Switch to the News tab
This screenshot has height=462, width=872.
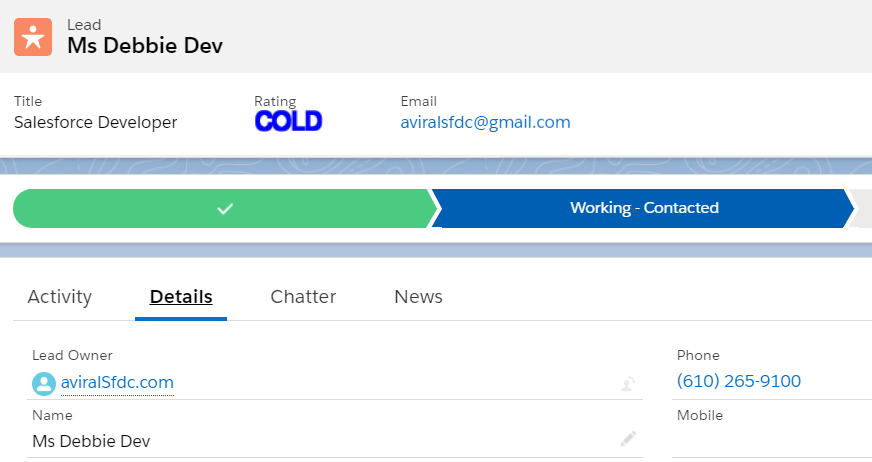418,297
